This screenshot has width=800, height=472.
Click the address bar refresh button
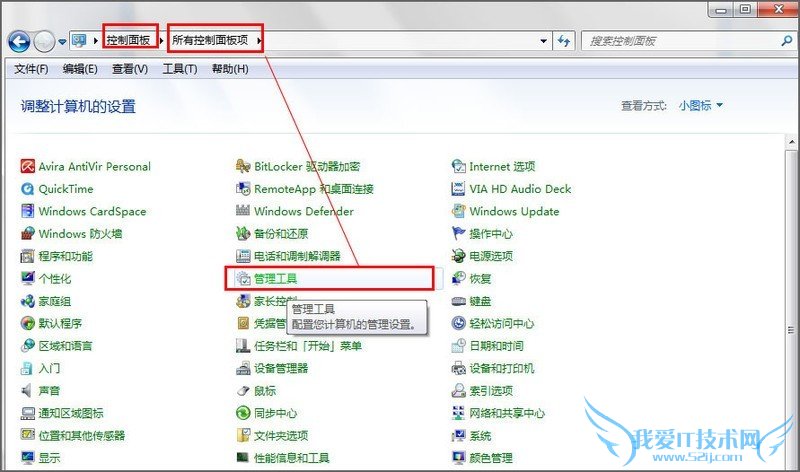click(x=564, y=41)
